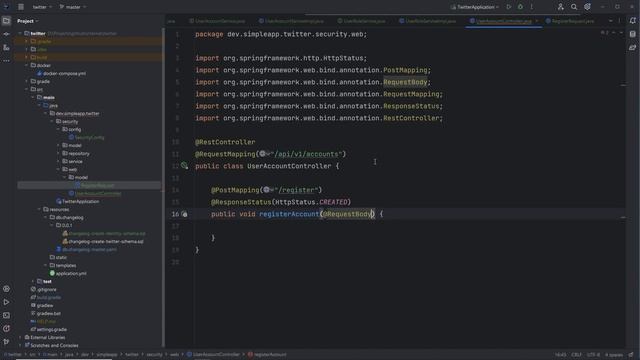
Task: Expand External Libraries node
Action: pos(20,338)
